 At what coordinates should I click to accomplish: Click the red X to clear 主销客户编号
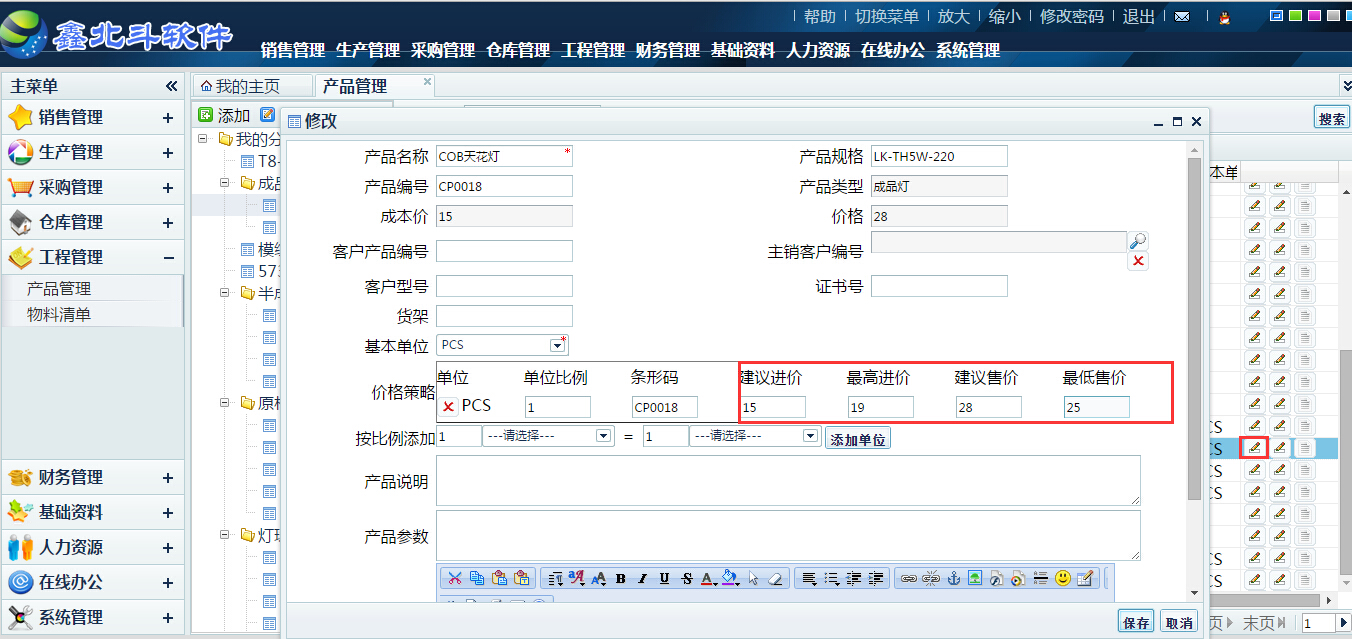pos(1140,261)
